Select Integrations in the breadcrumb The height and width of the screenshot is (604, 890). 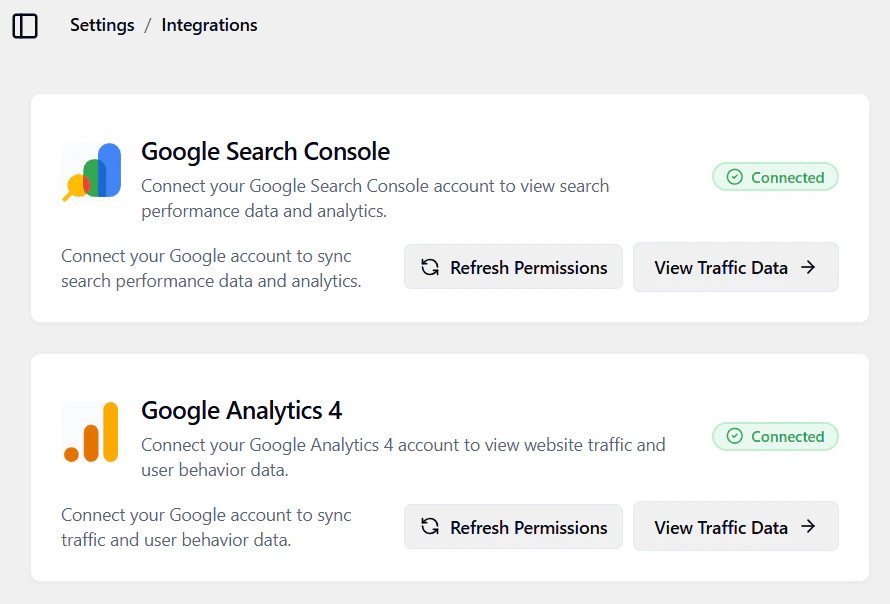[x=209, y=26]
